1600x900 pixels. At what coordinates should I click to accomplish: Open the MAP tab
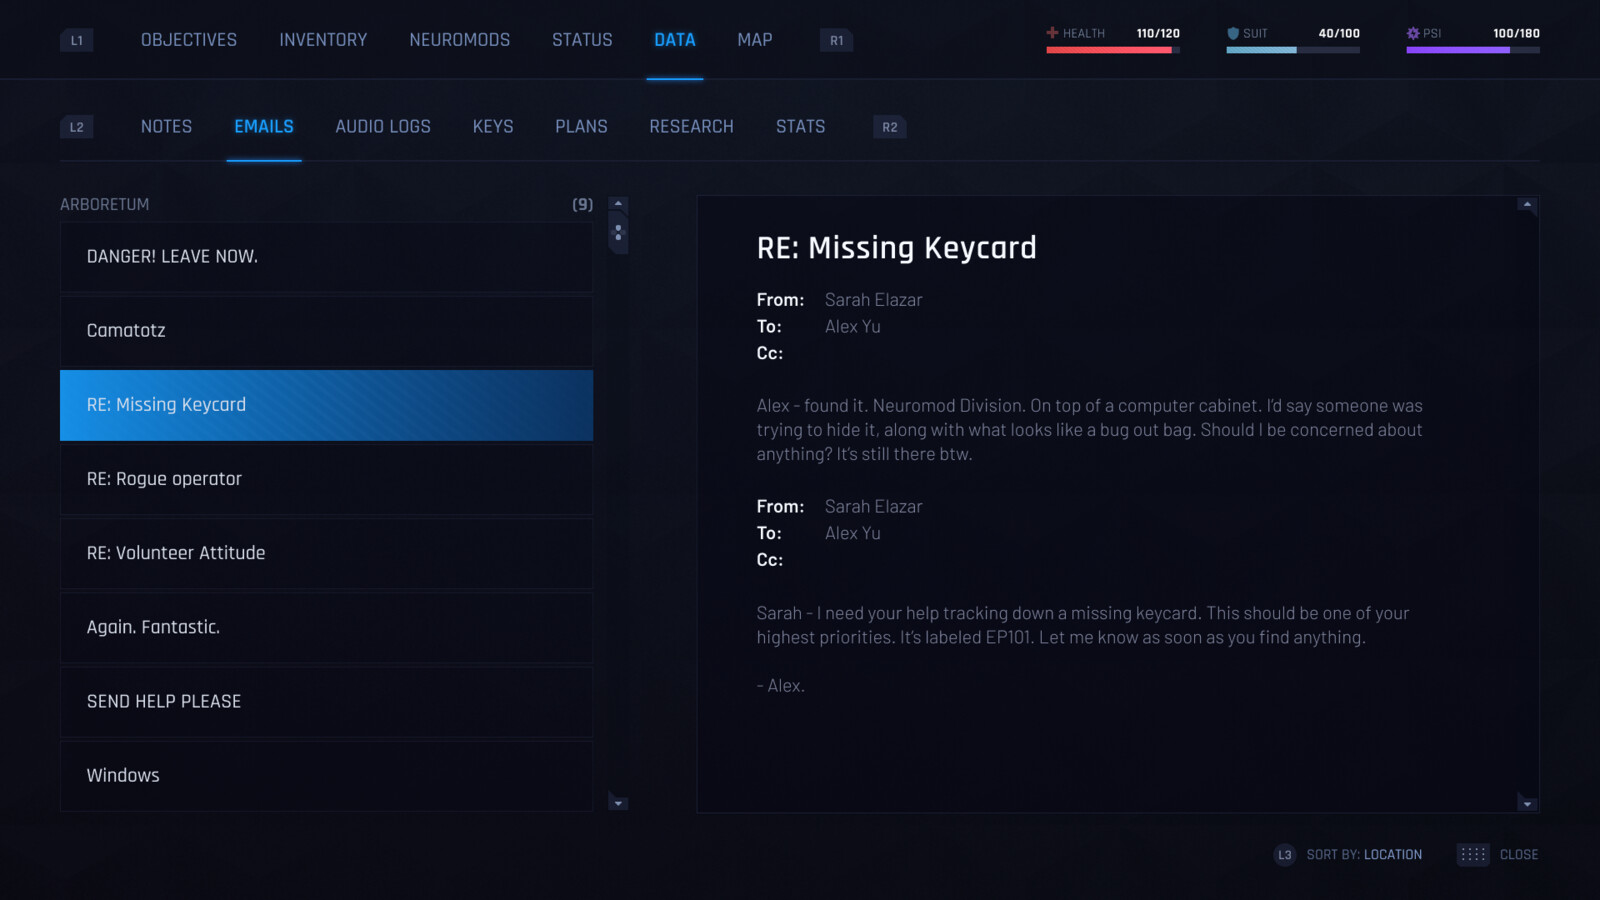click(754, 40)
